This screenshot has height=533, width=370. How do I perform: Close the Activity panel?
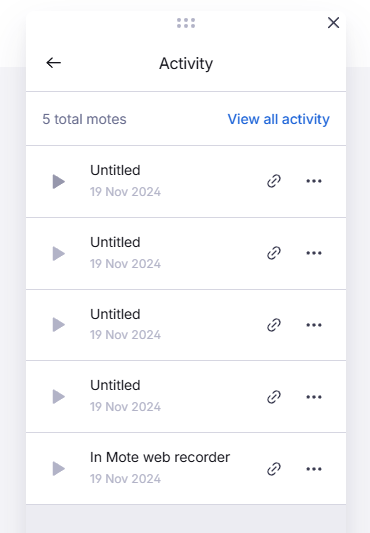333,23
